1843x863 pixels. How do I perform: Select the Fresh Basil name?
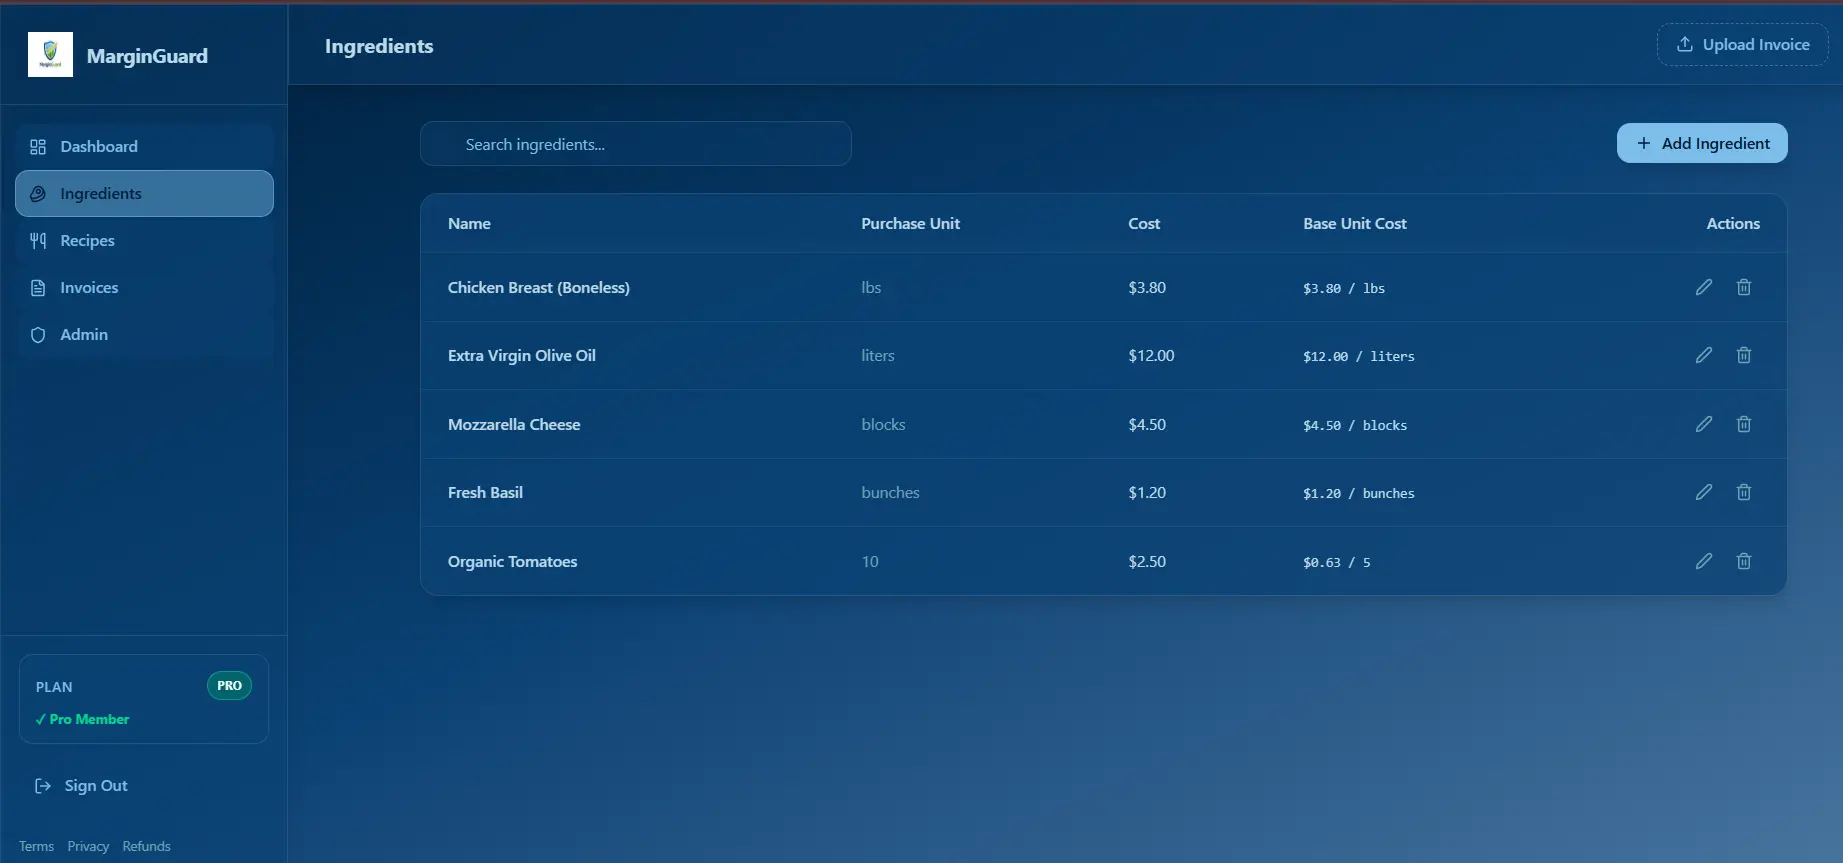(x=485, y=492)
